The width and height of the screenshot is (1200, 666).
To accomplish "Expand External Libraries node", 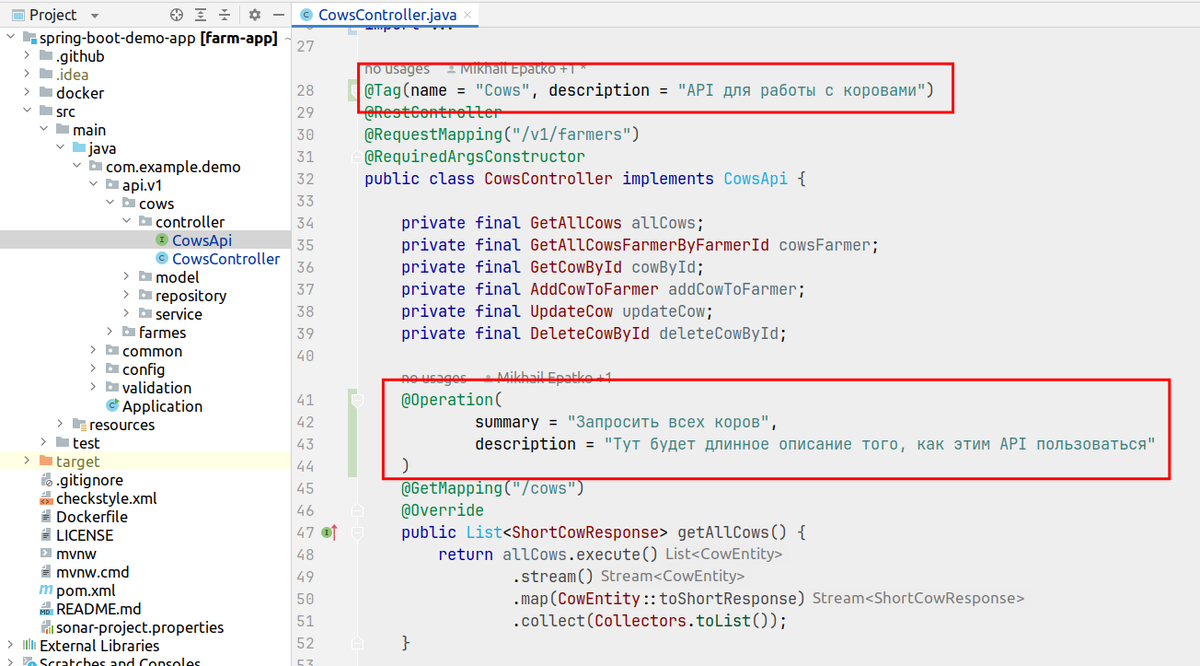I will [x=11, y=646].
